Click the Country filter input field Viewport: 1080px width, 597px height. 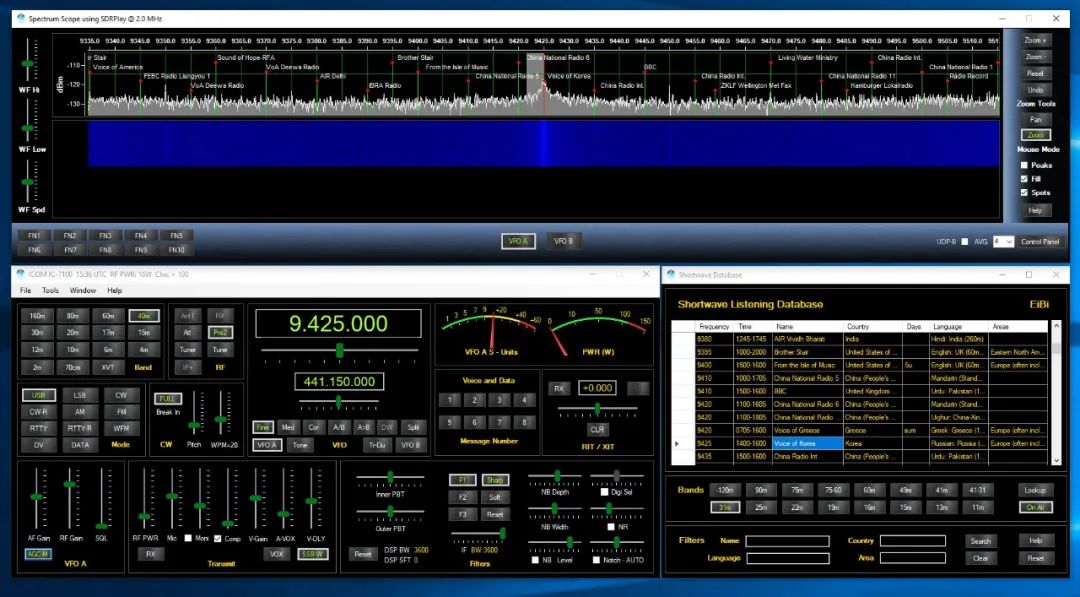click(x=912, y=540)
